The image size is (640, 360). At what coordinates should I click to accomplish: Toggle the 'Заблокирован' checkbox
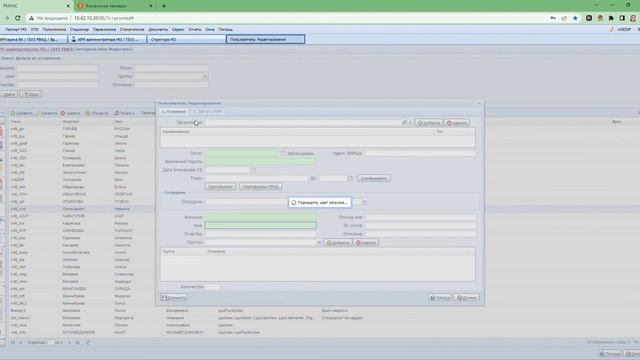[283, 153]
